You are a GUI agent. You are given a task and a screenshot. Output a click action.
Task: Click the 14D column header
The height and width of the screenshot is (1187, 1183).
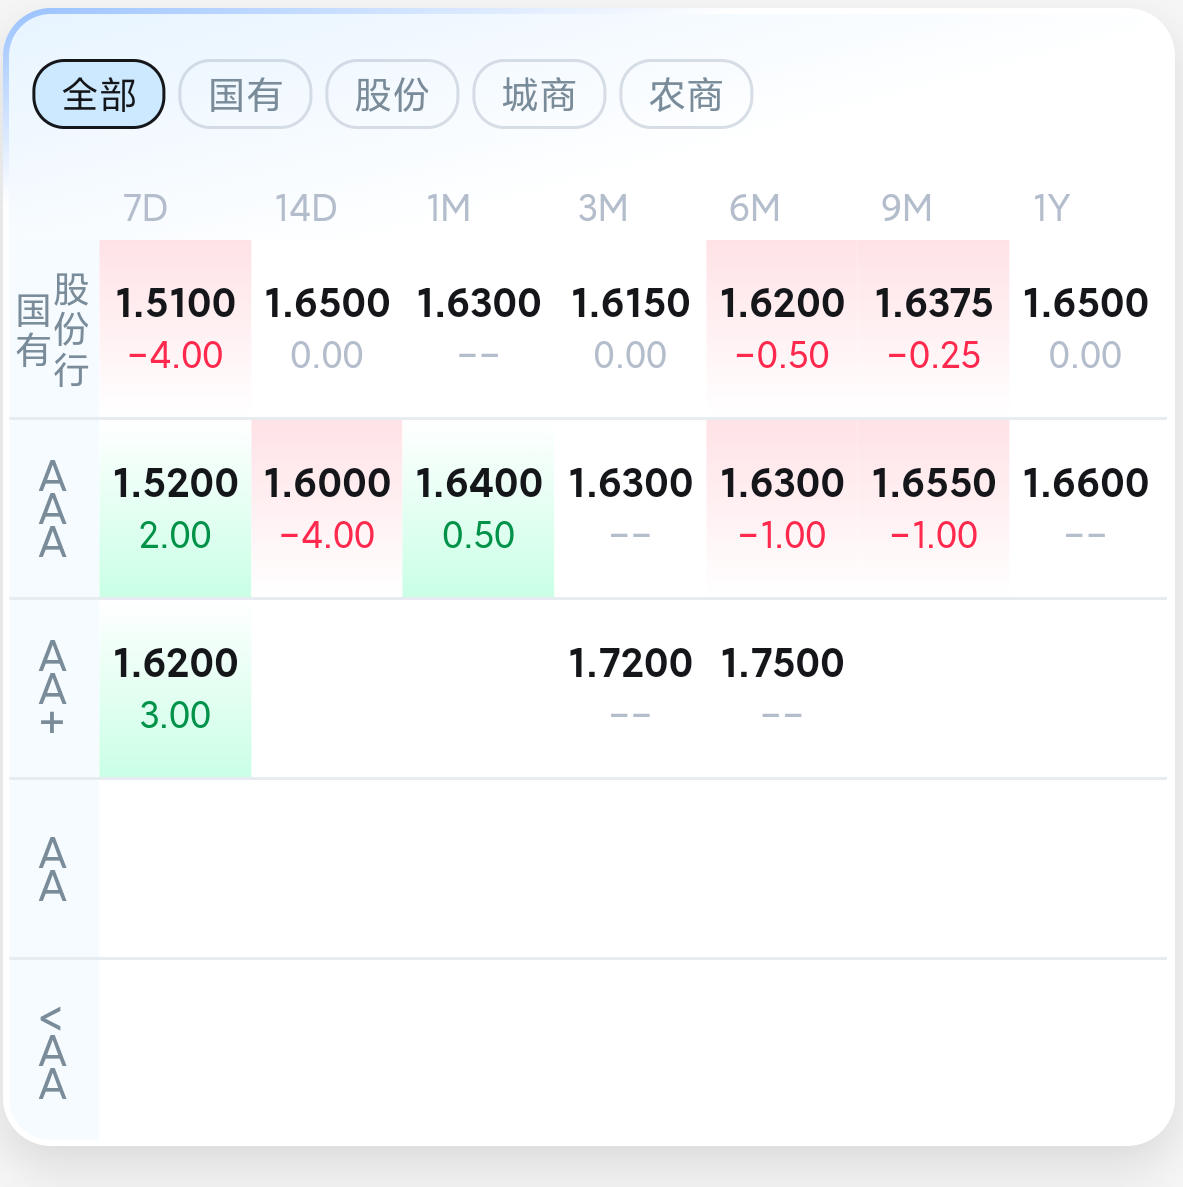point(306,207)
